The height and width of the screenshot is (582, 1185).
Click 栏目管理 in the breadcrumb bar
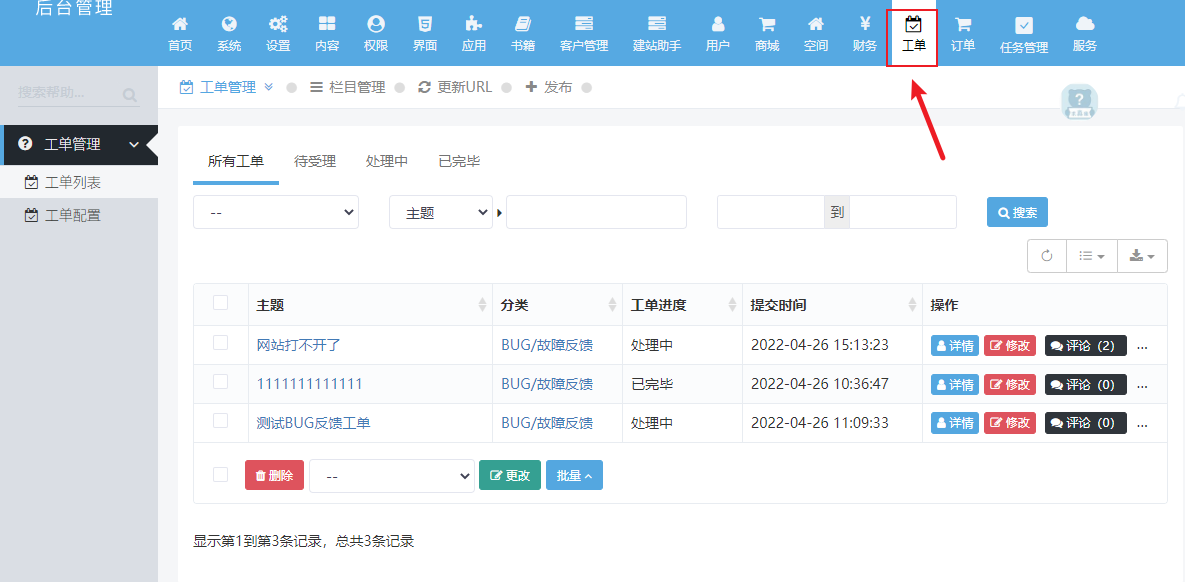click(348, 87)
